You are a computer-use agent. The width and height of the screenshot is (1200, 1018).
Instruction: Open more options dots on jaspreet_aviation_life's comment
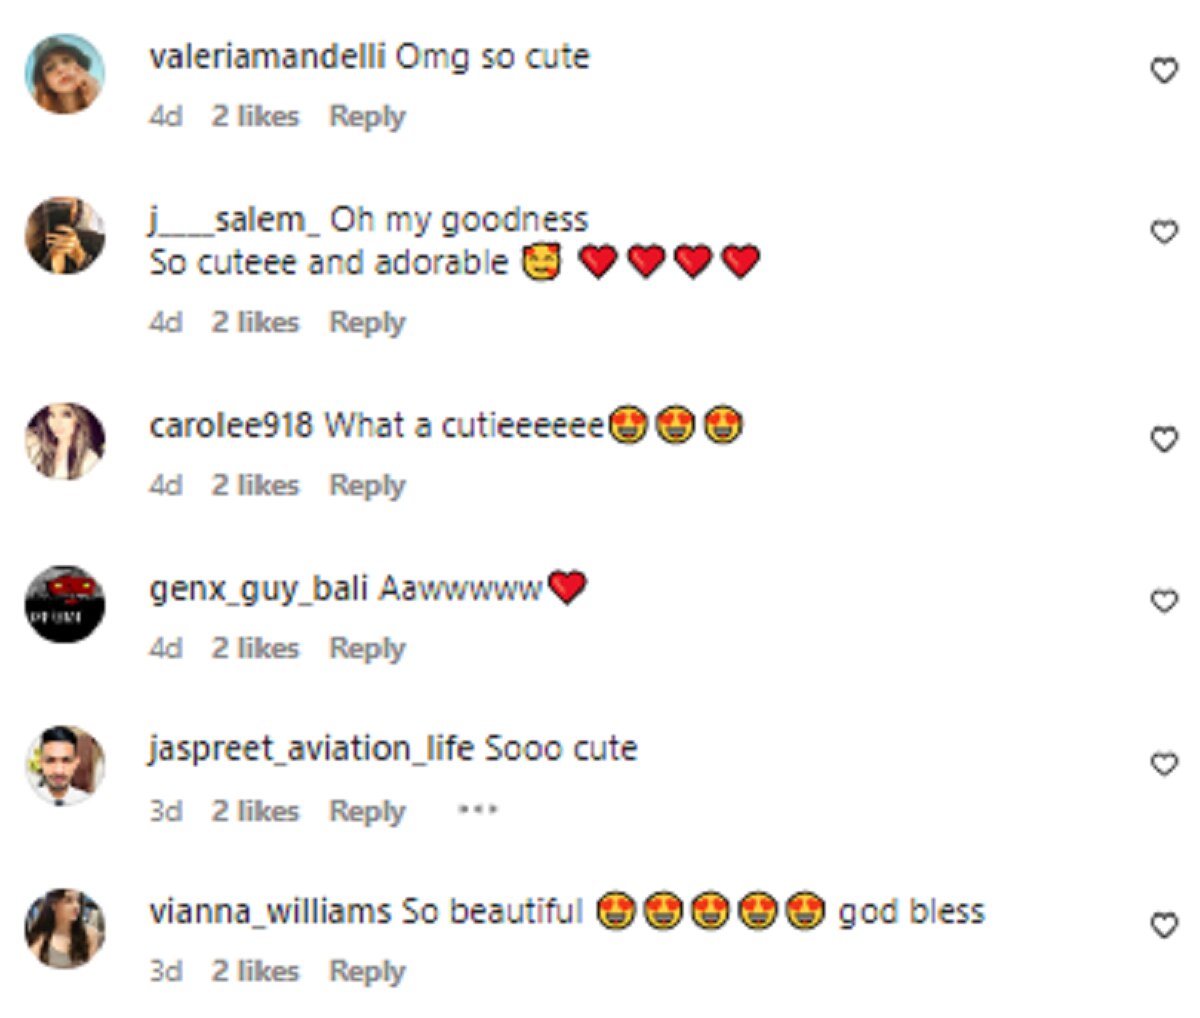click(477, 809)
